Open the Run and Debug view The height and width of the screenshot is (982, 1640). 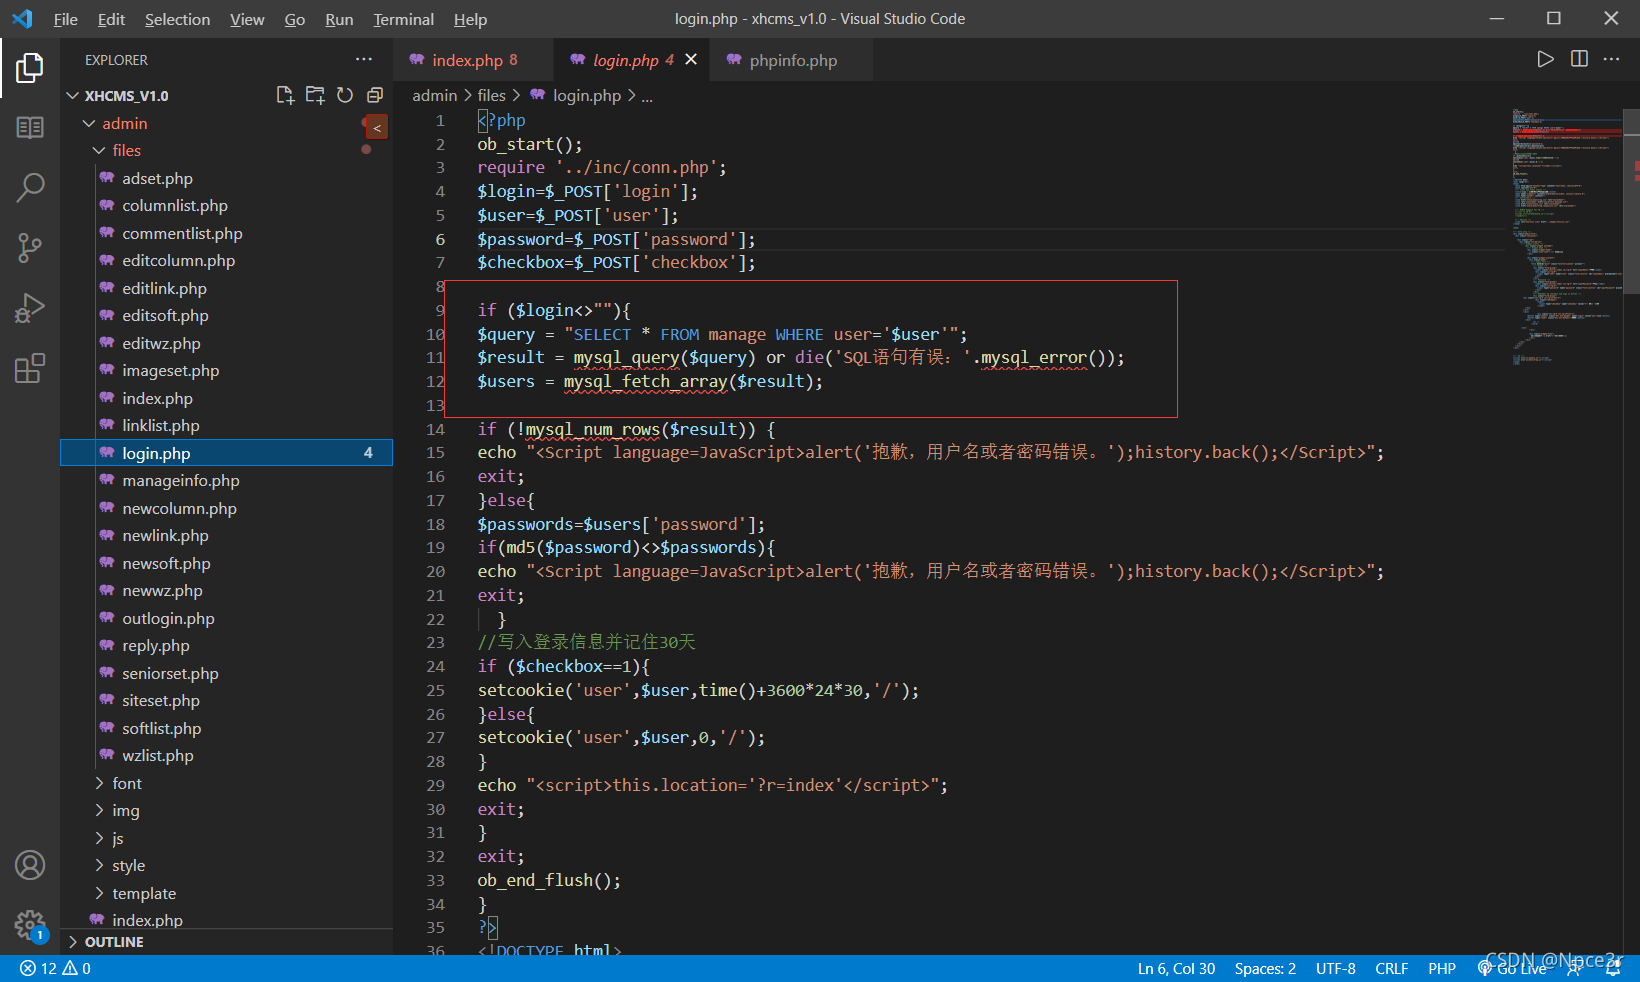coord(30,307)
